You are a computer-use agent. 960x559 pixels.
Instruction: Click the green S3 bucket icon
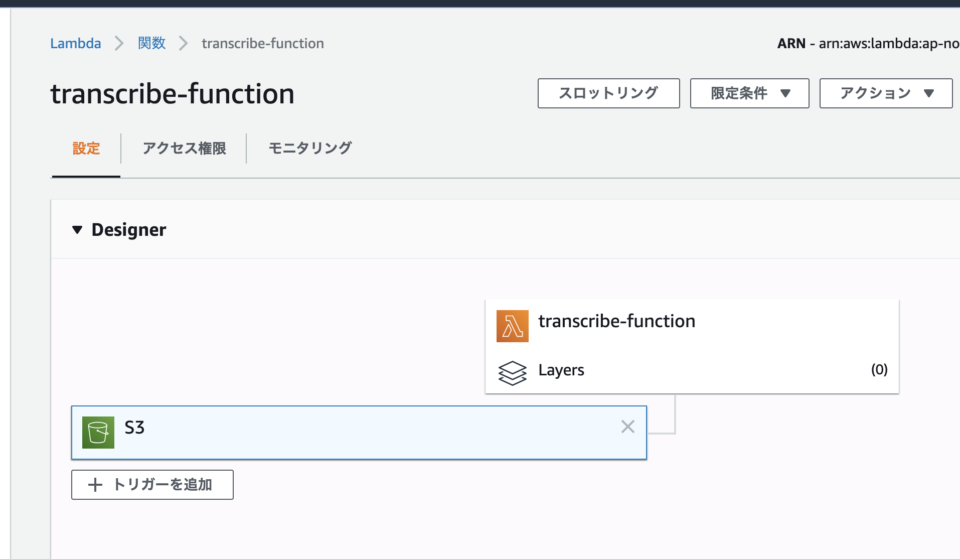click(x=98, y=432)
